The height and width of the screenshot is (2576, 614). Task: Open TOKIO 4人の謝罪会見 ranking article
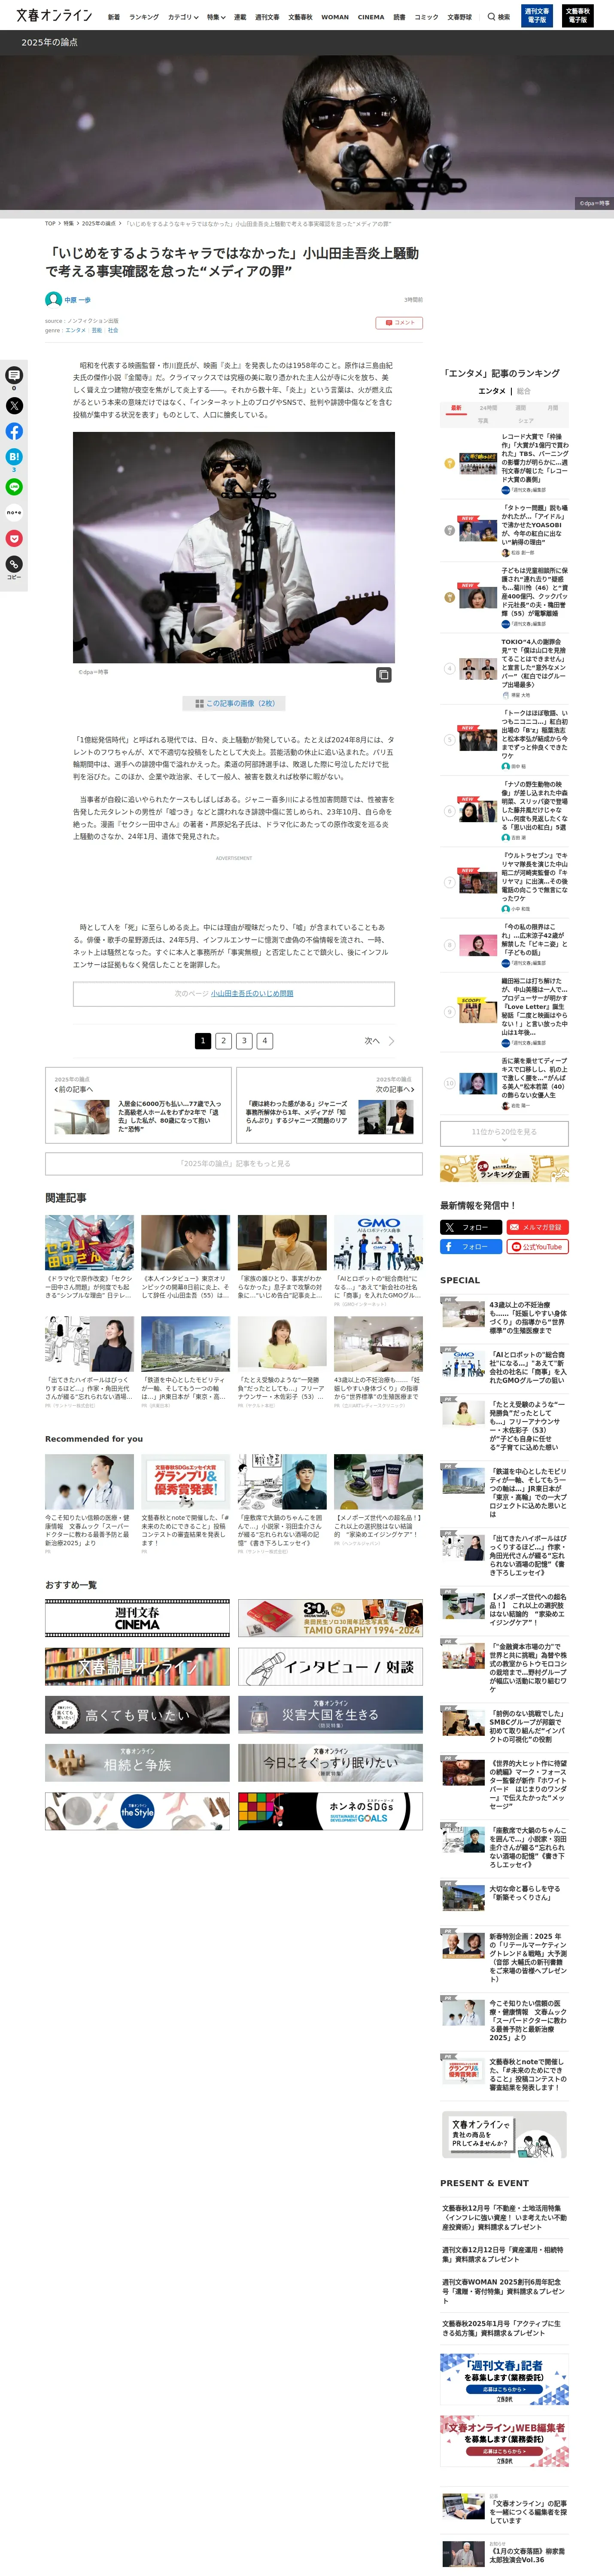pyautogui.click(x=505, y=668)
